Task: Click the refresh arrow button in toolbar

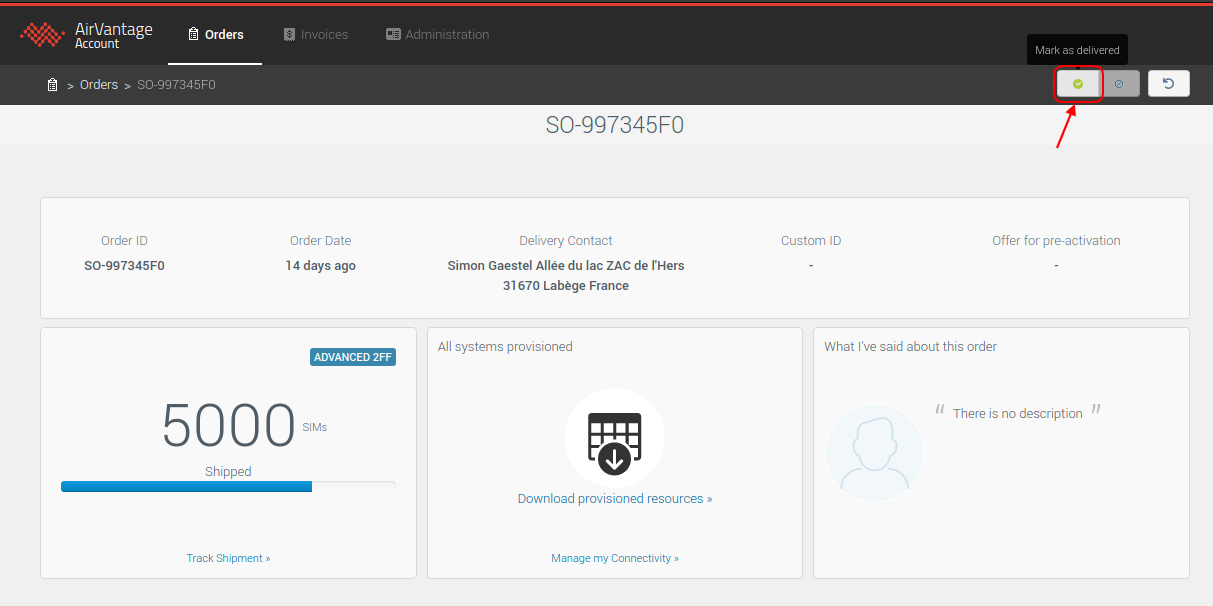Action: pyautogui.click(x=1168, y=84)
